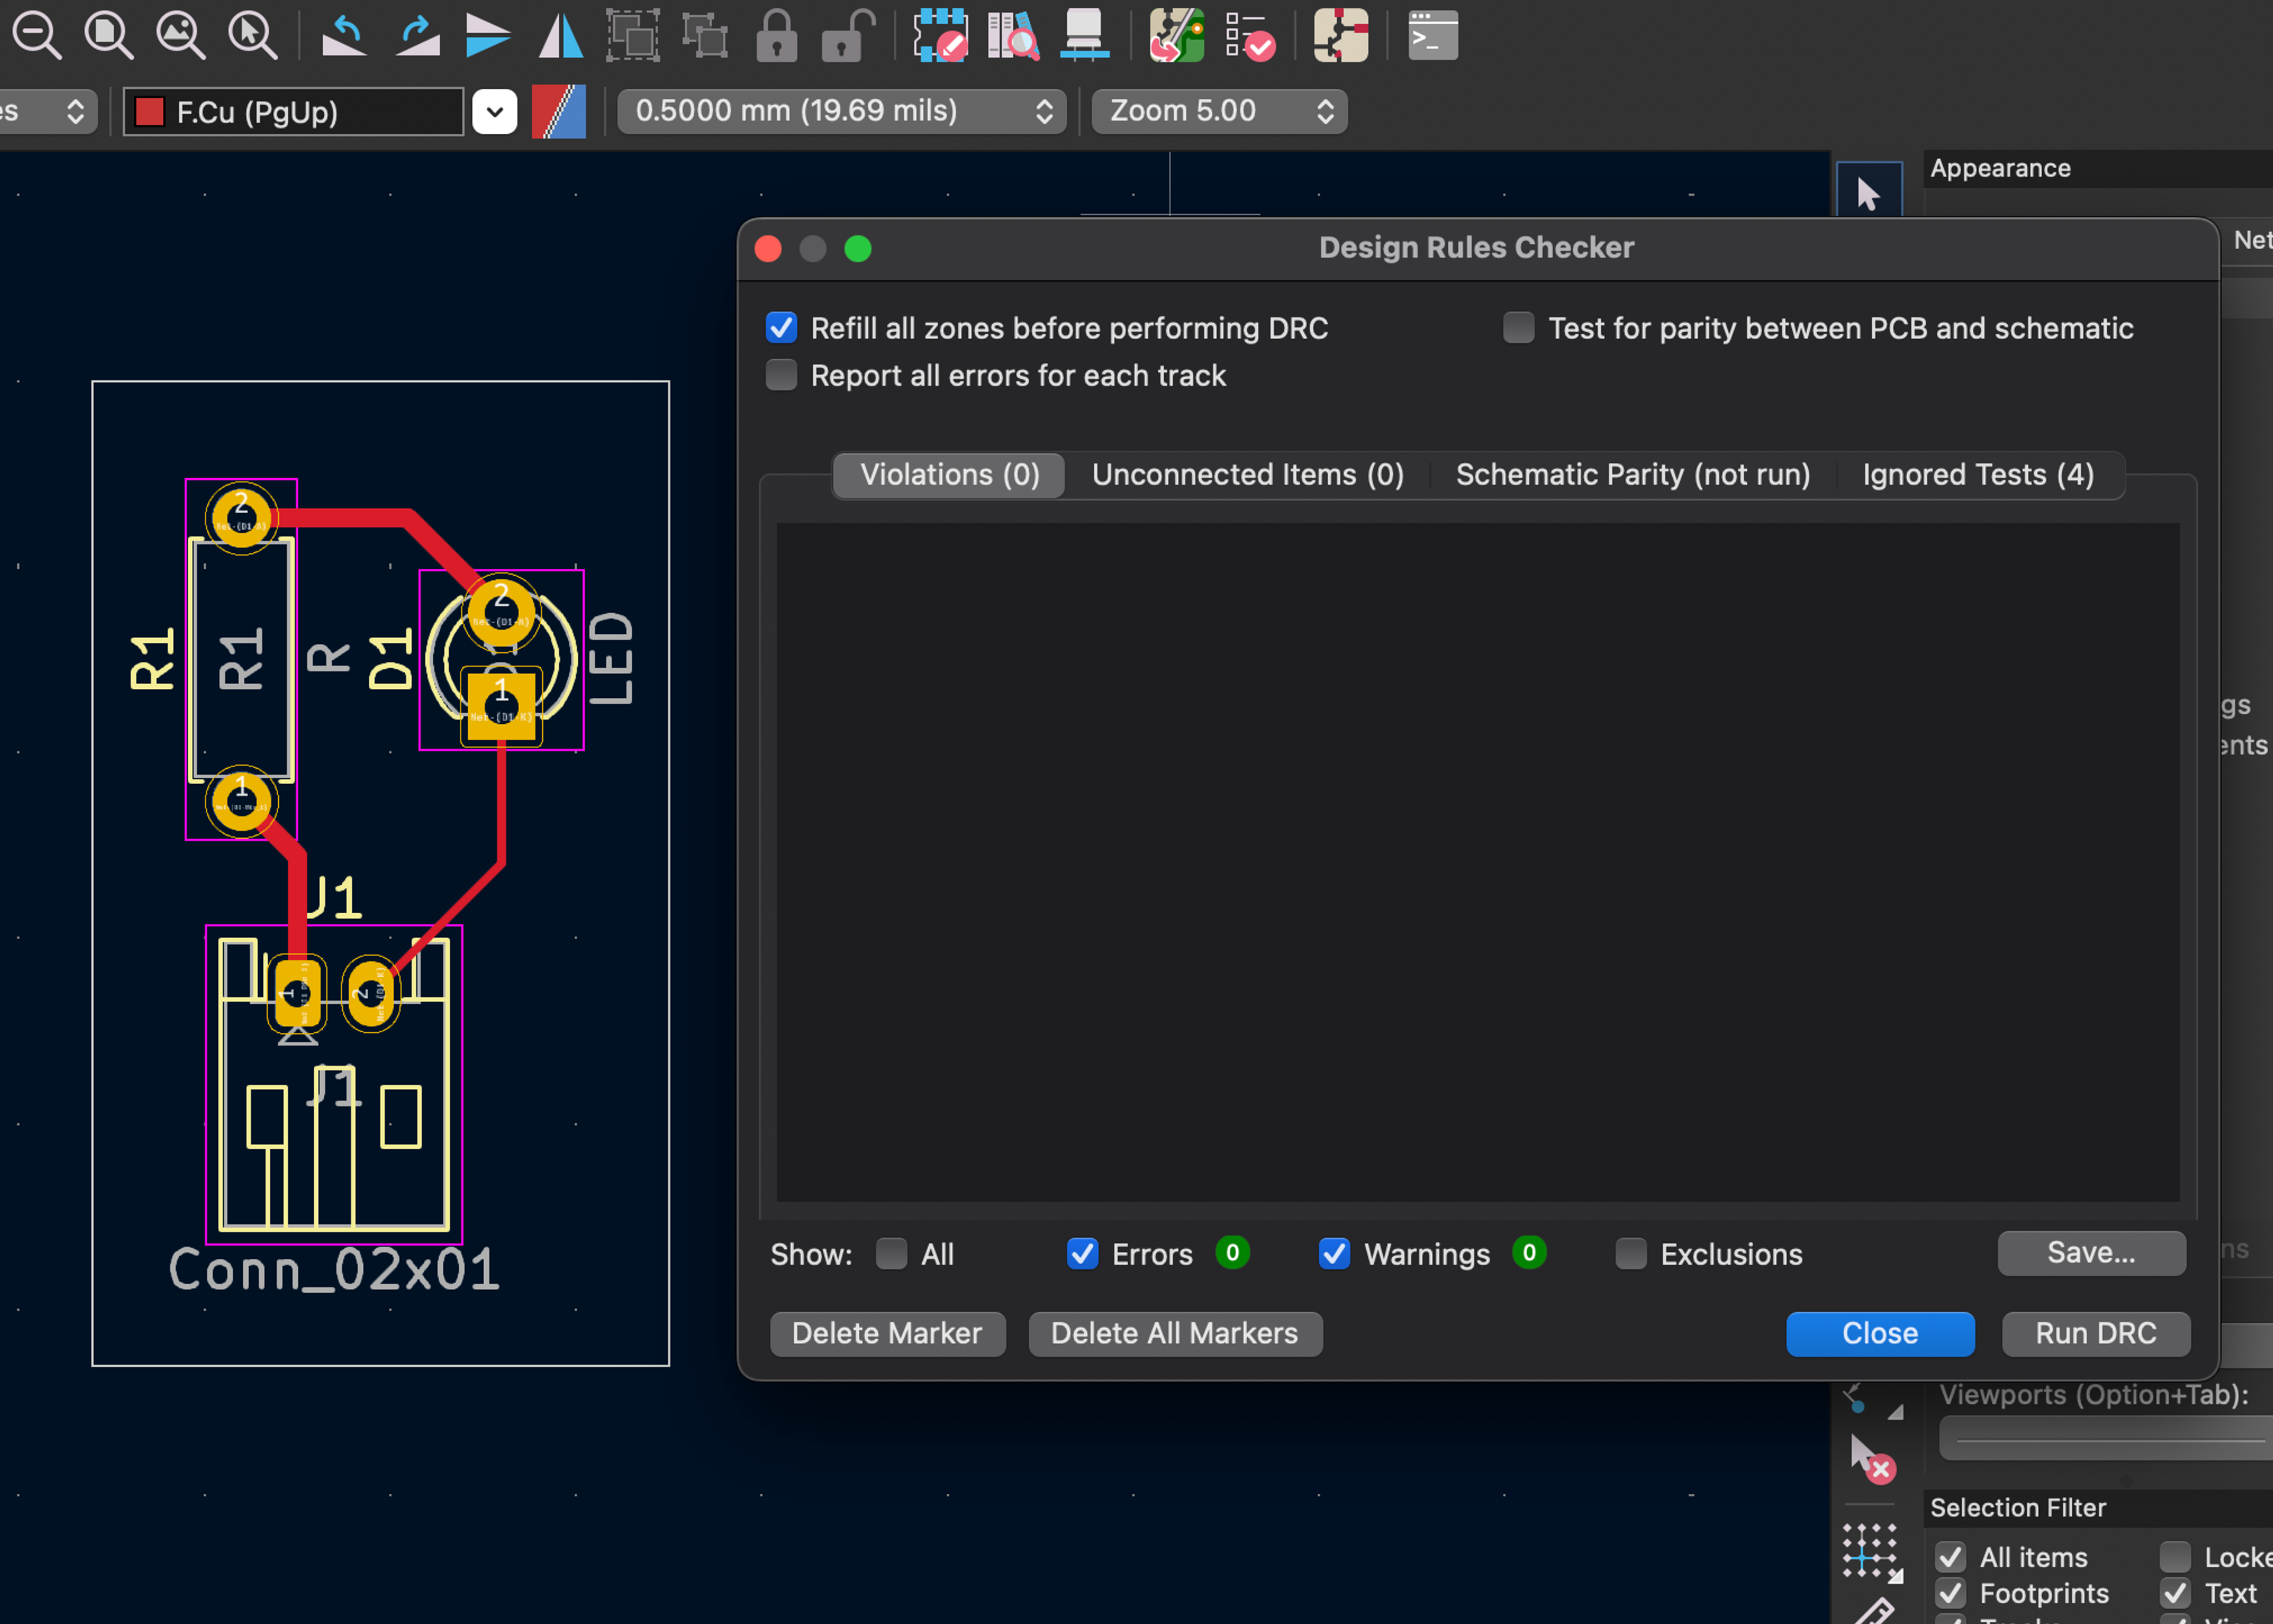Check Test for parity between PCB and schematic
The image size is (2273, 1624).
point(1518,328)
